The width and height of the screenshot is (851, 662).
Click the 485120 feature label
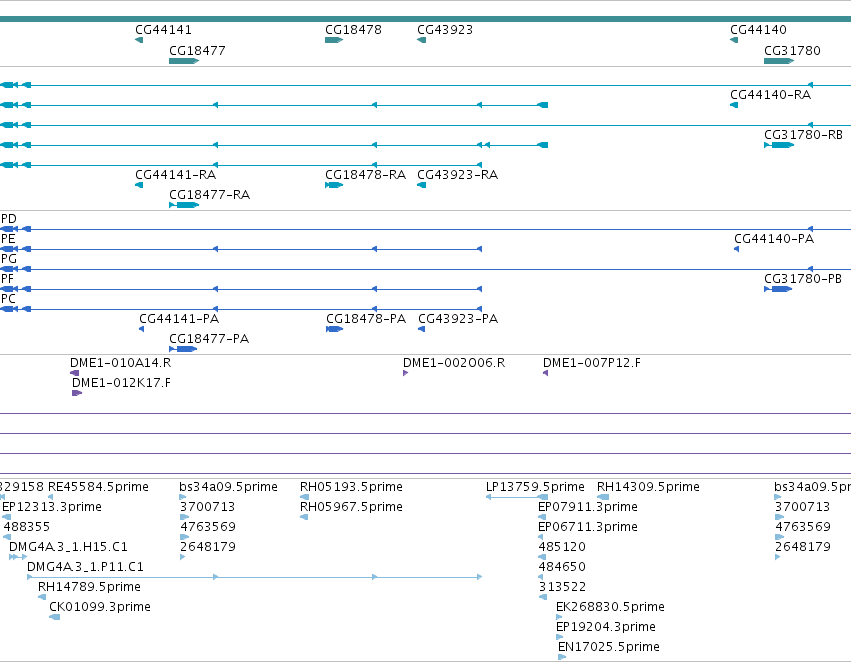pyautogui.click(x=562, y=547)
